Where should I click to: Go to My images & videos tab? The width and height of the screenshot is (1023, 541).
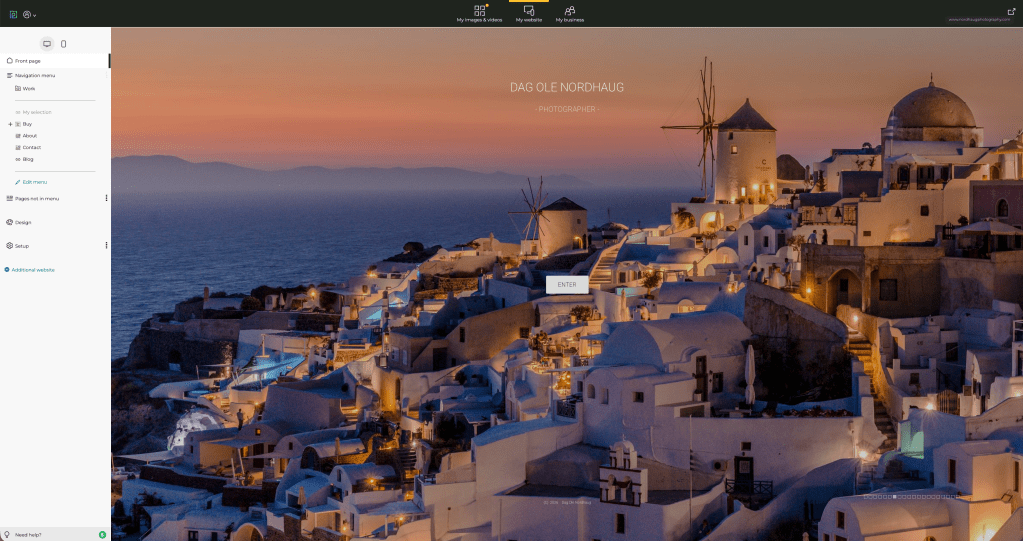[480, 13]
